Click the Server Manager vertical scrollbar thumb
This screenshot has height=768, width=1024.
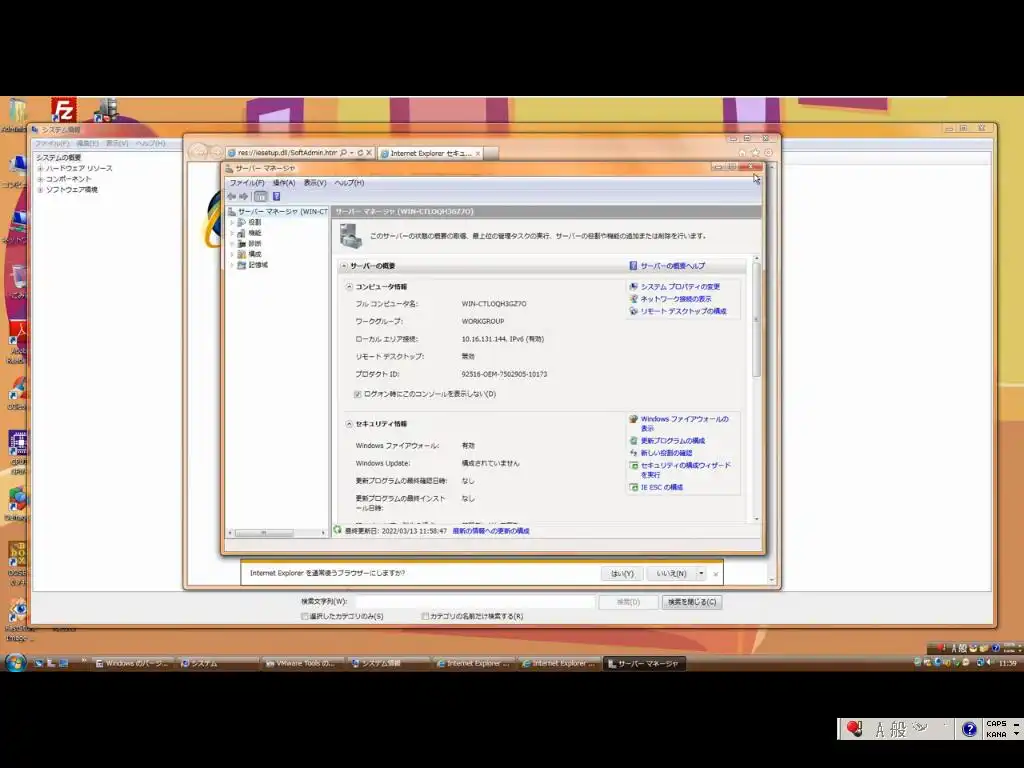(756, 319)
